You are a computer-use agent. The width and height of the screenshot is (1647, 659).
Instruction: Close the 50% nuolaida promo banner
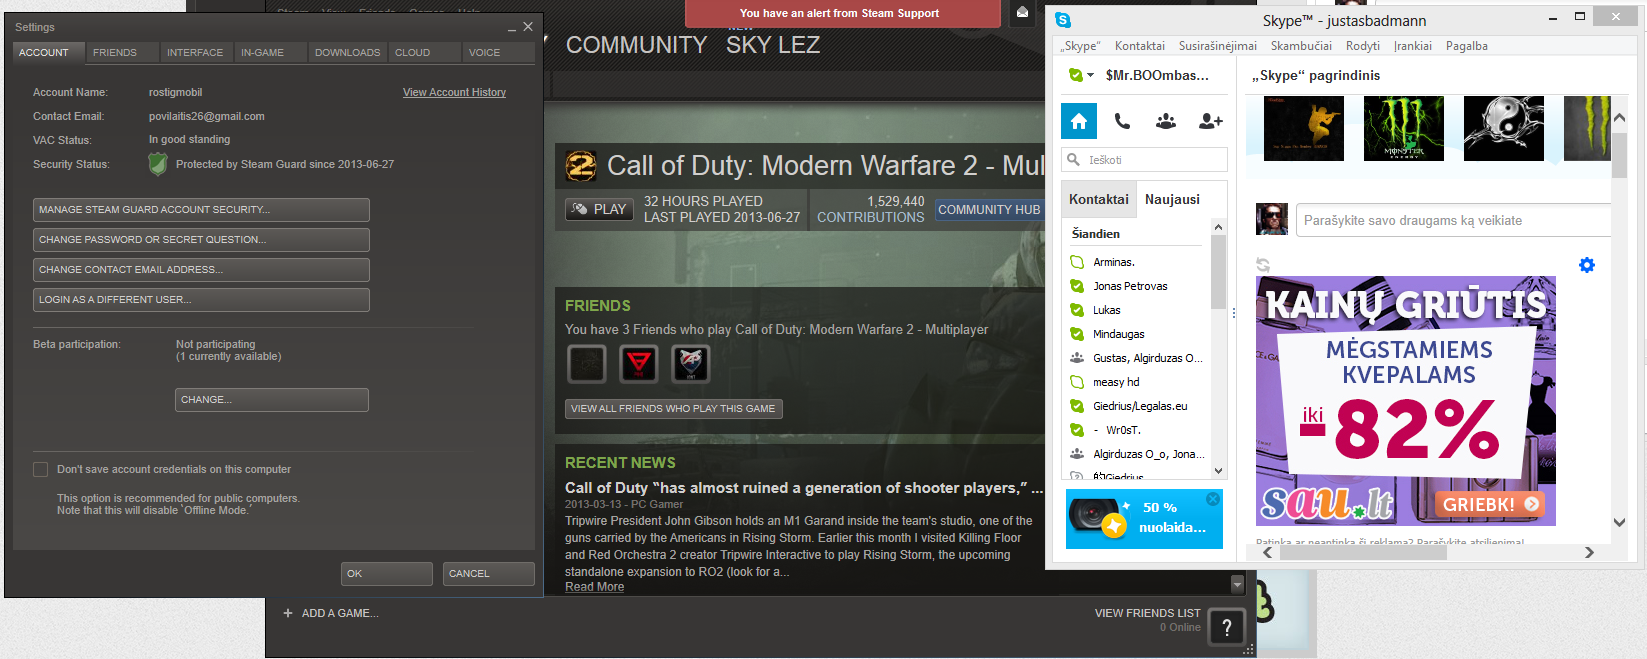1213,499
